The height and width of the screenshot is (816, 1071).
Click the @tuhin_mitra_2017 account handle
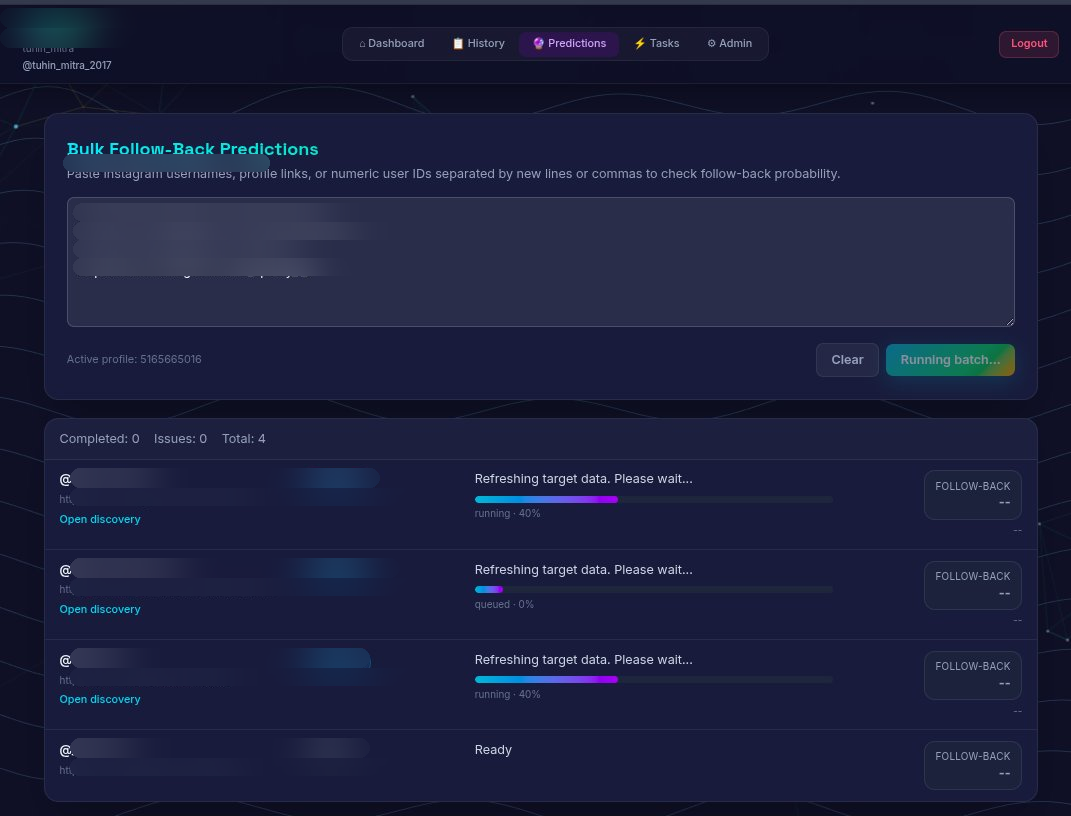click(x=67, y=65)
